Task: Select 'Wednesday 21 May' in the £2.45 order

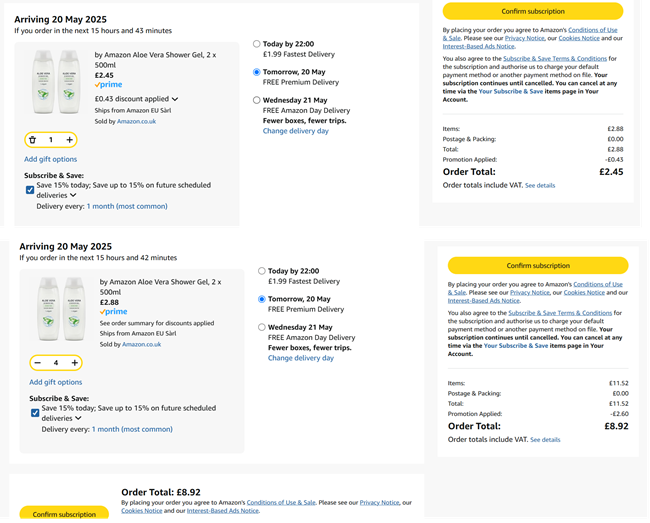Action: coord(257,100)
